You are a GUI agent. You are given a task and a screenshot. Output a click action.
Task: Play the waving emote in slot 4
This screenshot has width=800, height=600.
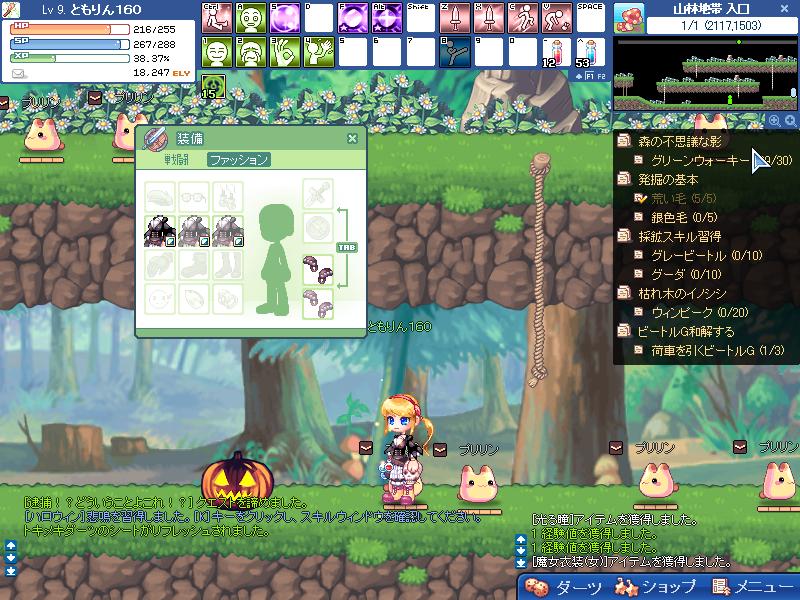point(319,52)
